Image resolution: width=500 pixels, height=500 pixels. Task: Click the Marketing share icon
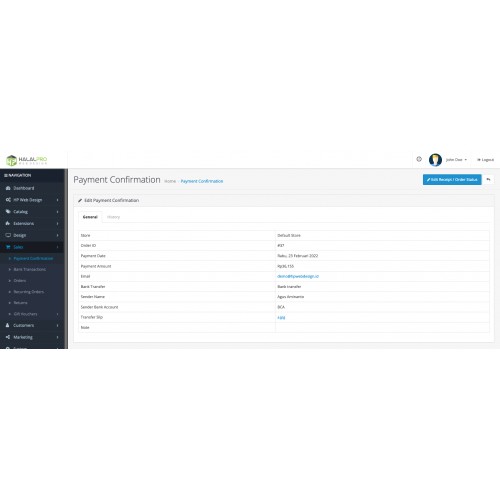coord(8,337)
